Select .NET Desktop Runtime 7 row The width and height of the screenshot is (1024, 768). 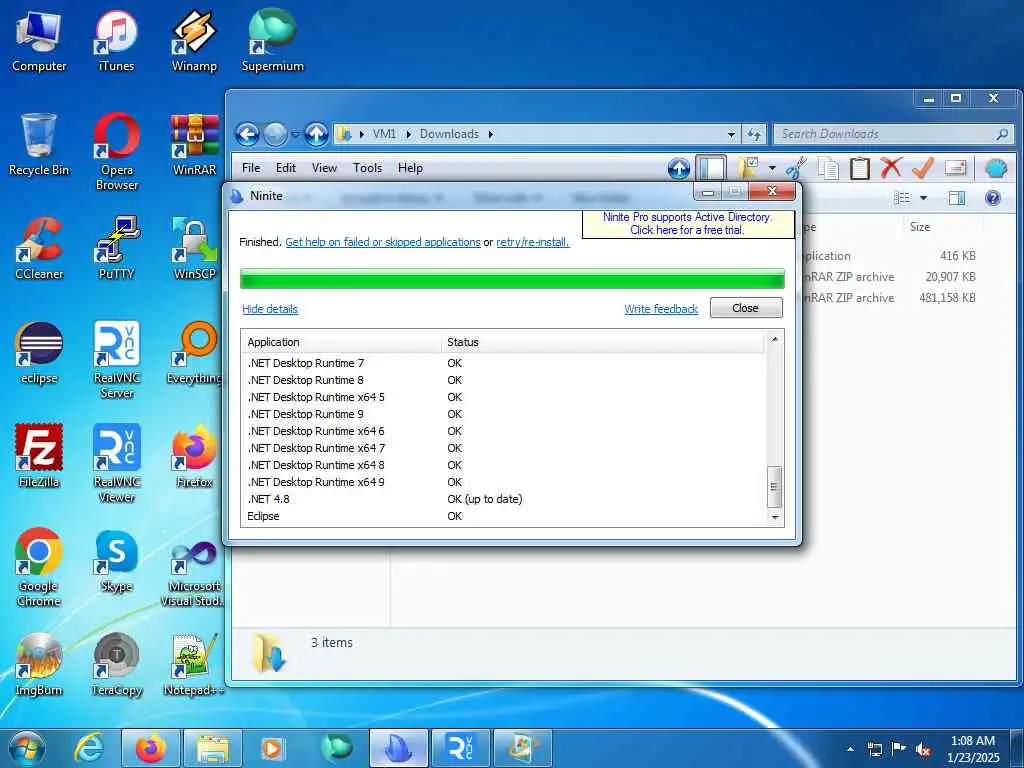coord(504,363)
